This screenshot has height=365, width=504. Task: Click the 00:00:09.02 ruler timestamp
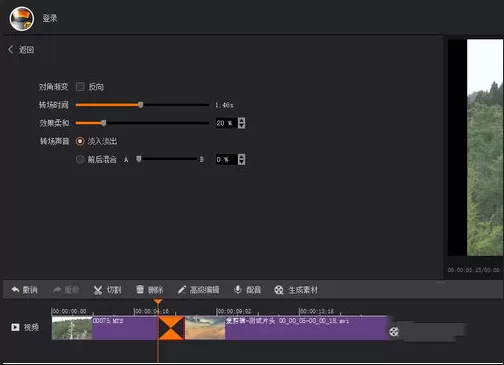point(234,311)
